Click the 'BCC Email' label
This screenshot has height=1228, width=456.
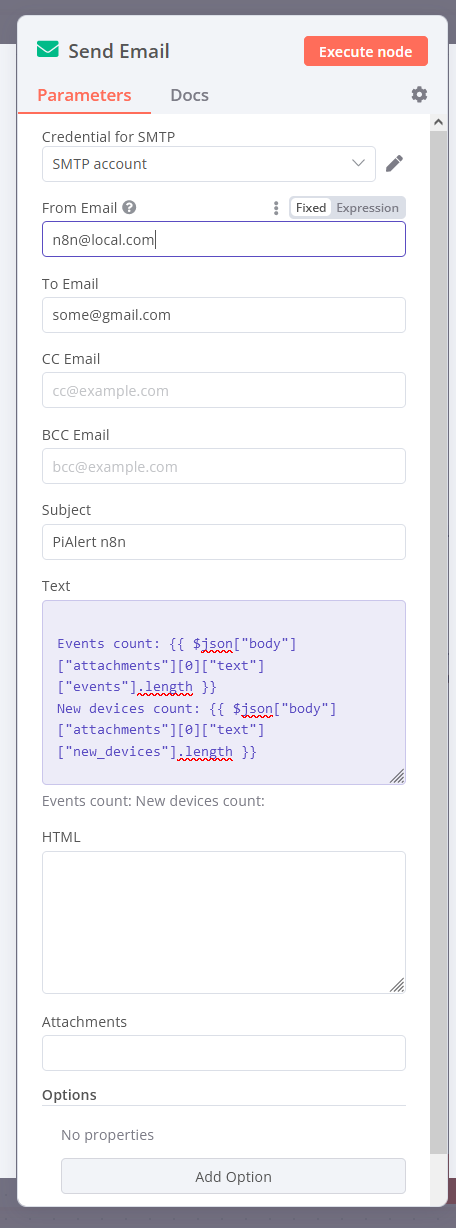(x=76, y=435)
